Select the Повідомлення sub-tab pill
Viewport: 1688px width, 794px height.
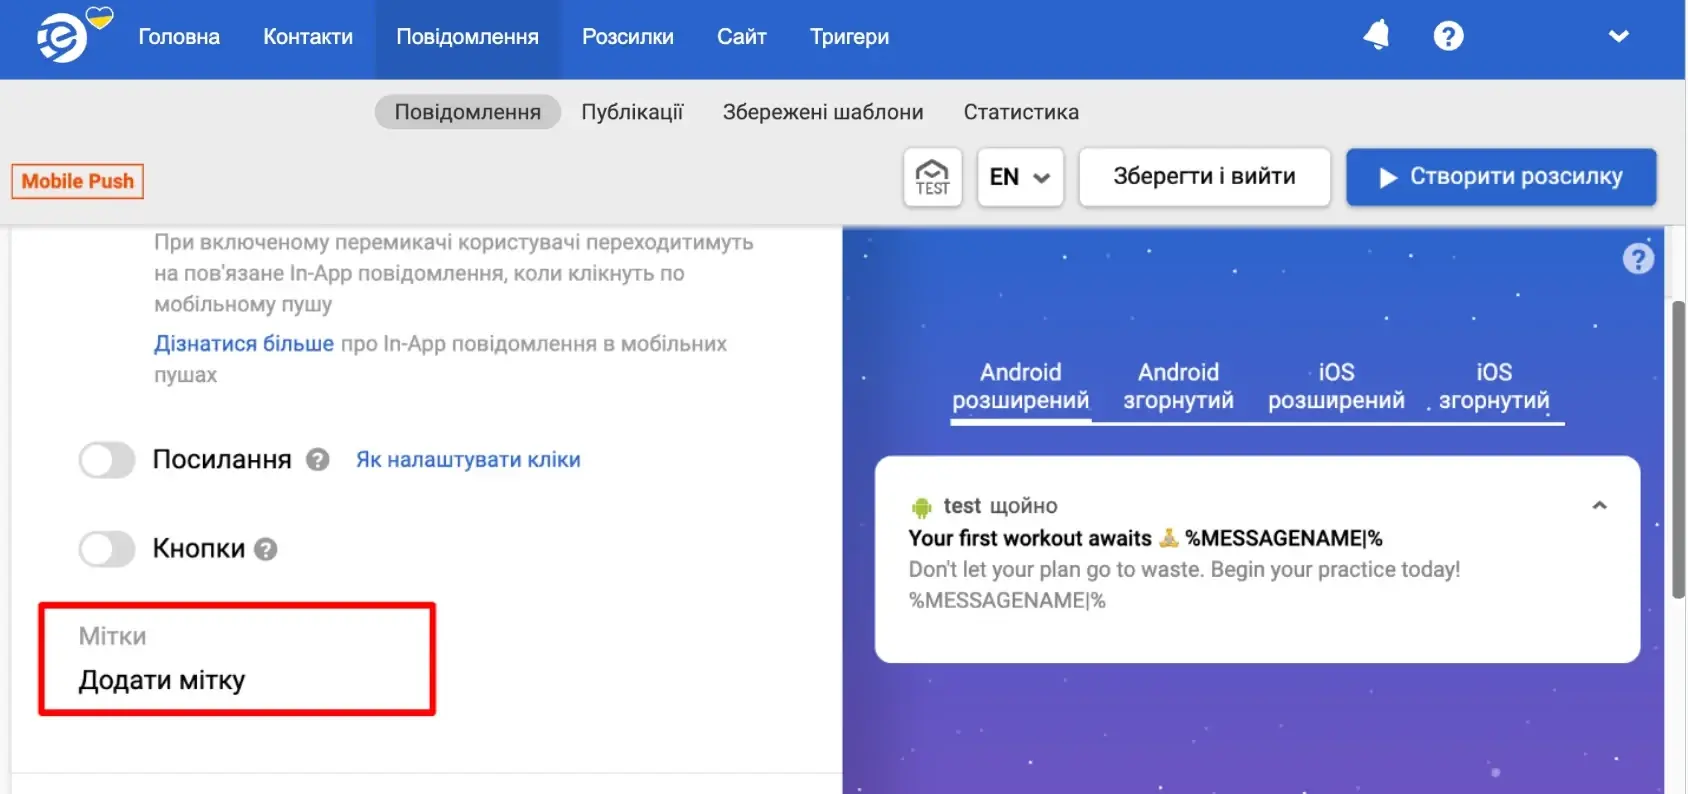click(468, 112)
